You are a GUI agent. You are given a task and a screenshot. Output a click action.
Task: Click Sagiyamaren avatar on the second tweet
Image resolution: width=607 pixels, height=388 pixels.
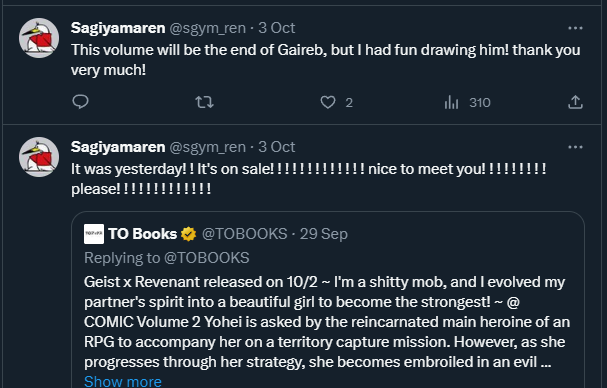point(39,157)
